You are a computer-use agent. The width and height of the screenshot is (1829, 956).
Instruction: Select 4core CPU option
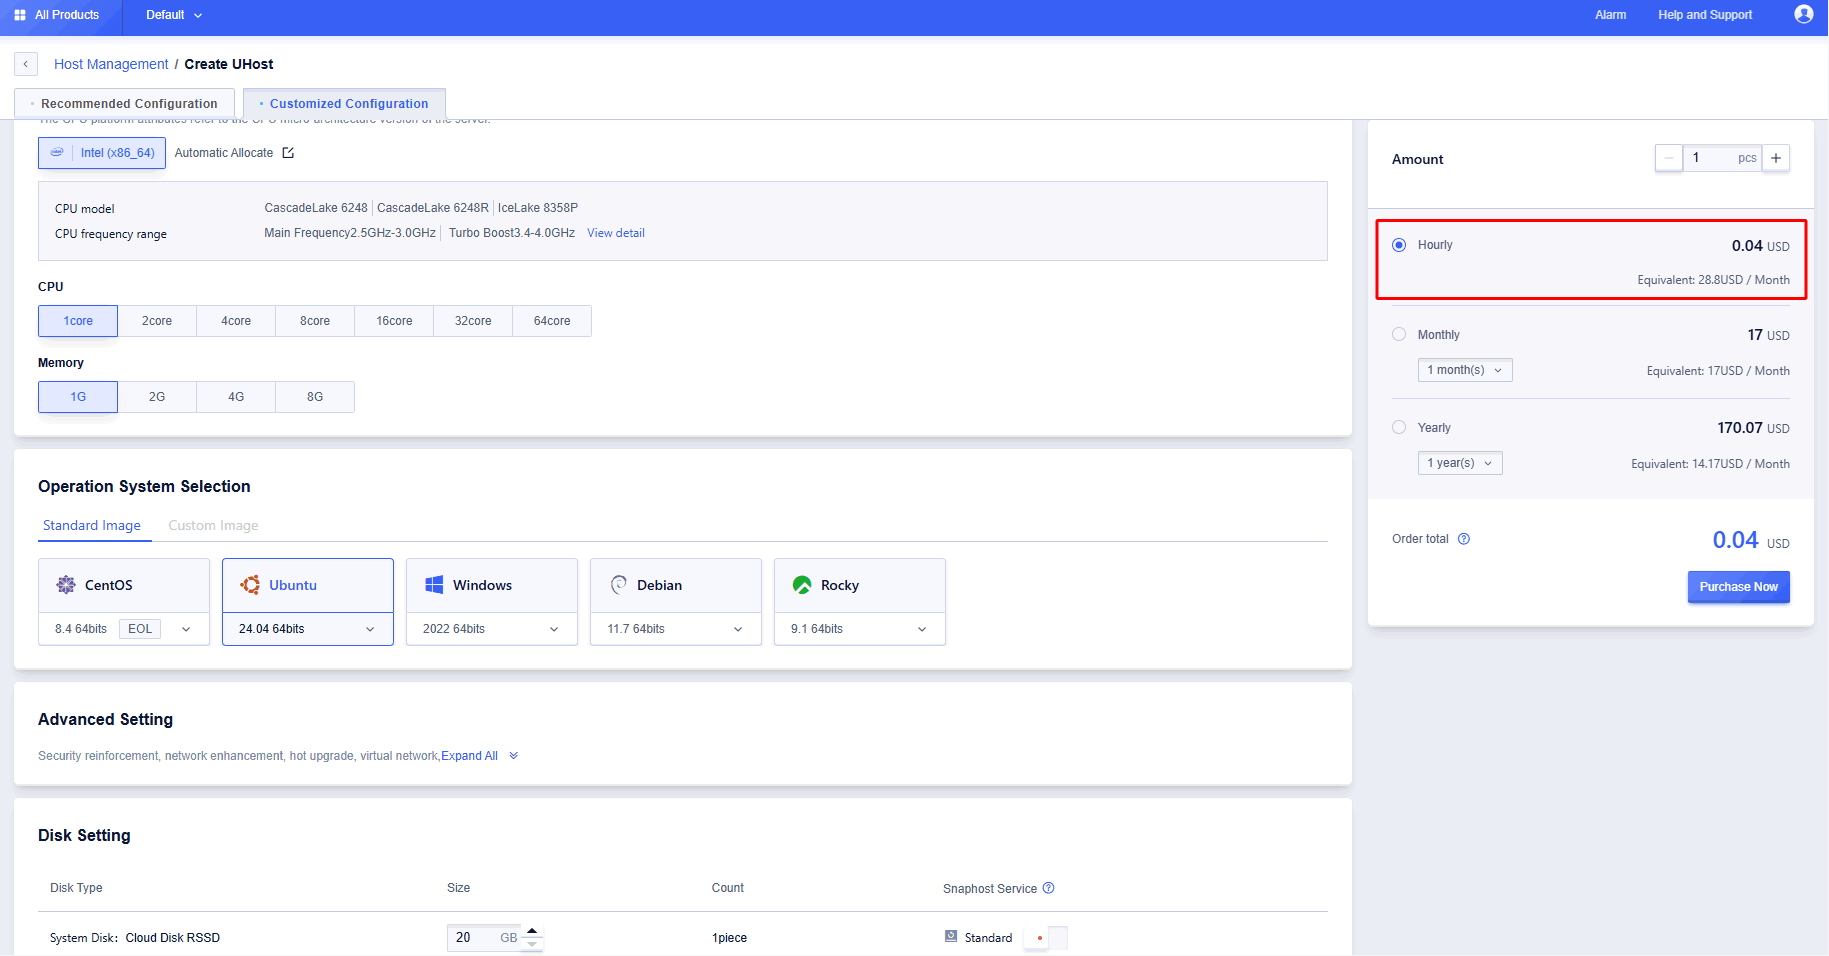click(236, 321)
